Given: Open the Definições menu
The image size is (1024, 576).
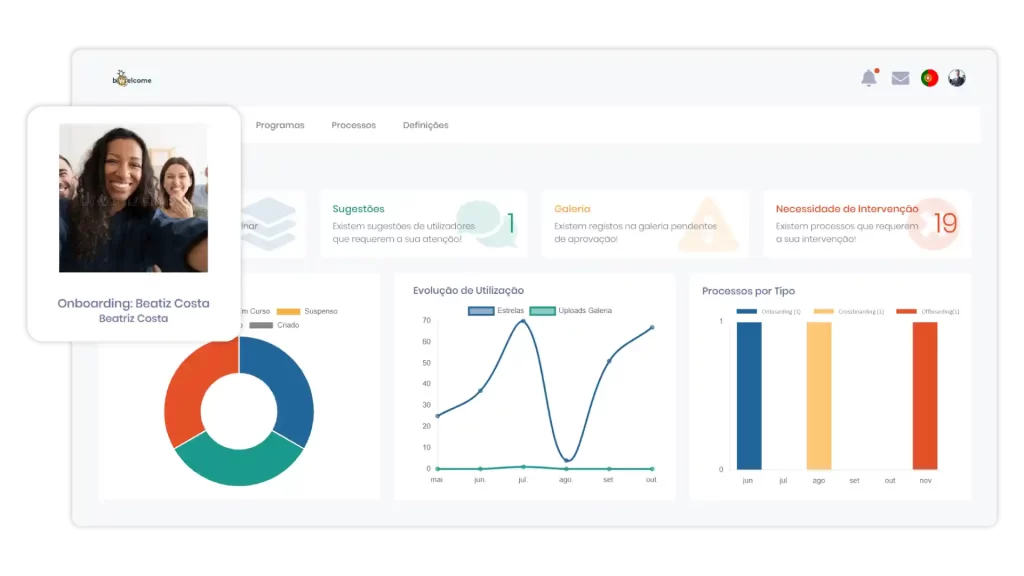Looking at the screenshot, I should 425,125.
